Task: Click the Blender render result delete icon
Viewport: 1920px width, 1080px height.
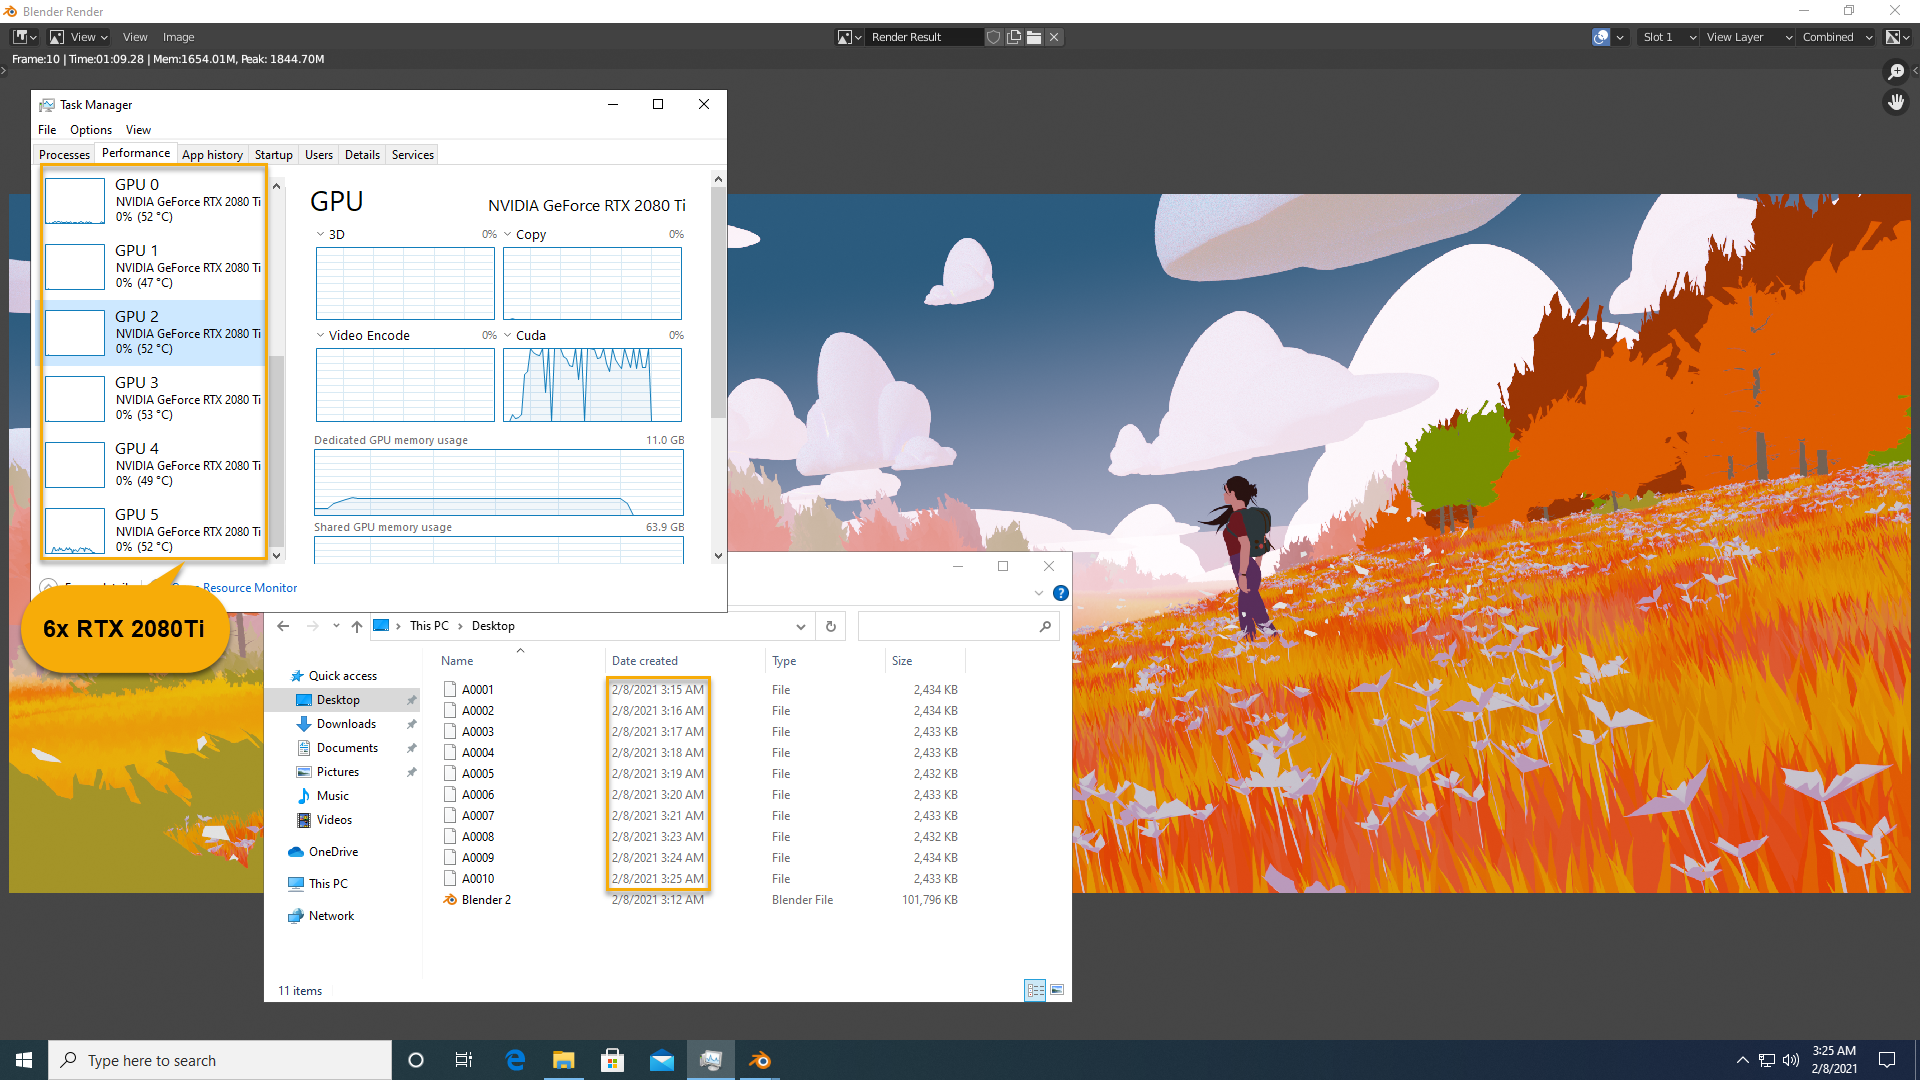Action: coord(1054,37)
